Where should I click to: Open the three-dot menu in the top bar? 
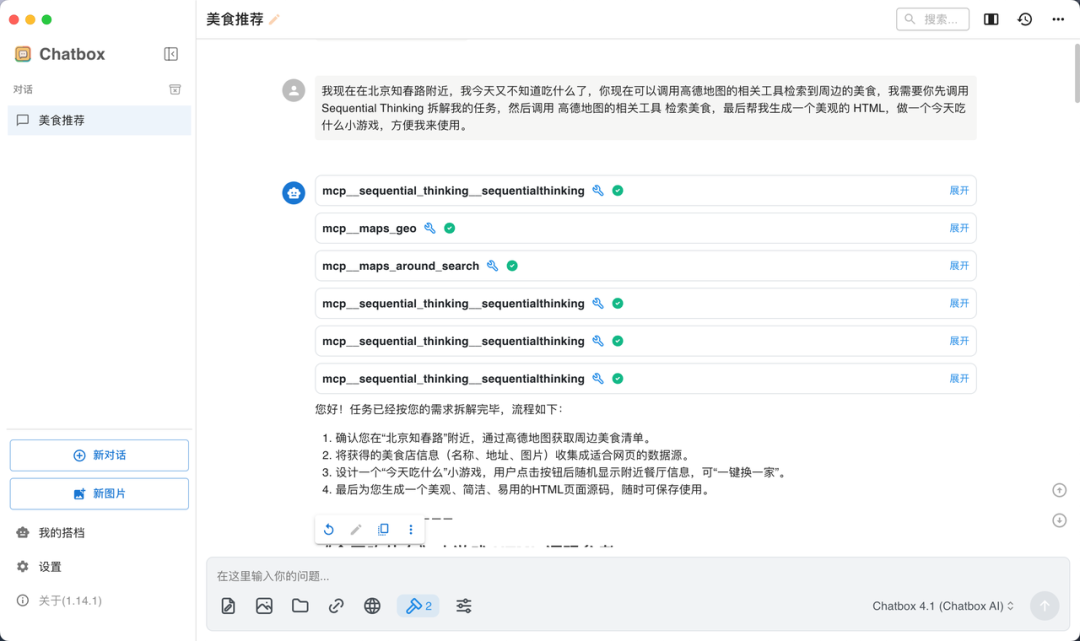(x=1057, y=18)
